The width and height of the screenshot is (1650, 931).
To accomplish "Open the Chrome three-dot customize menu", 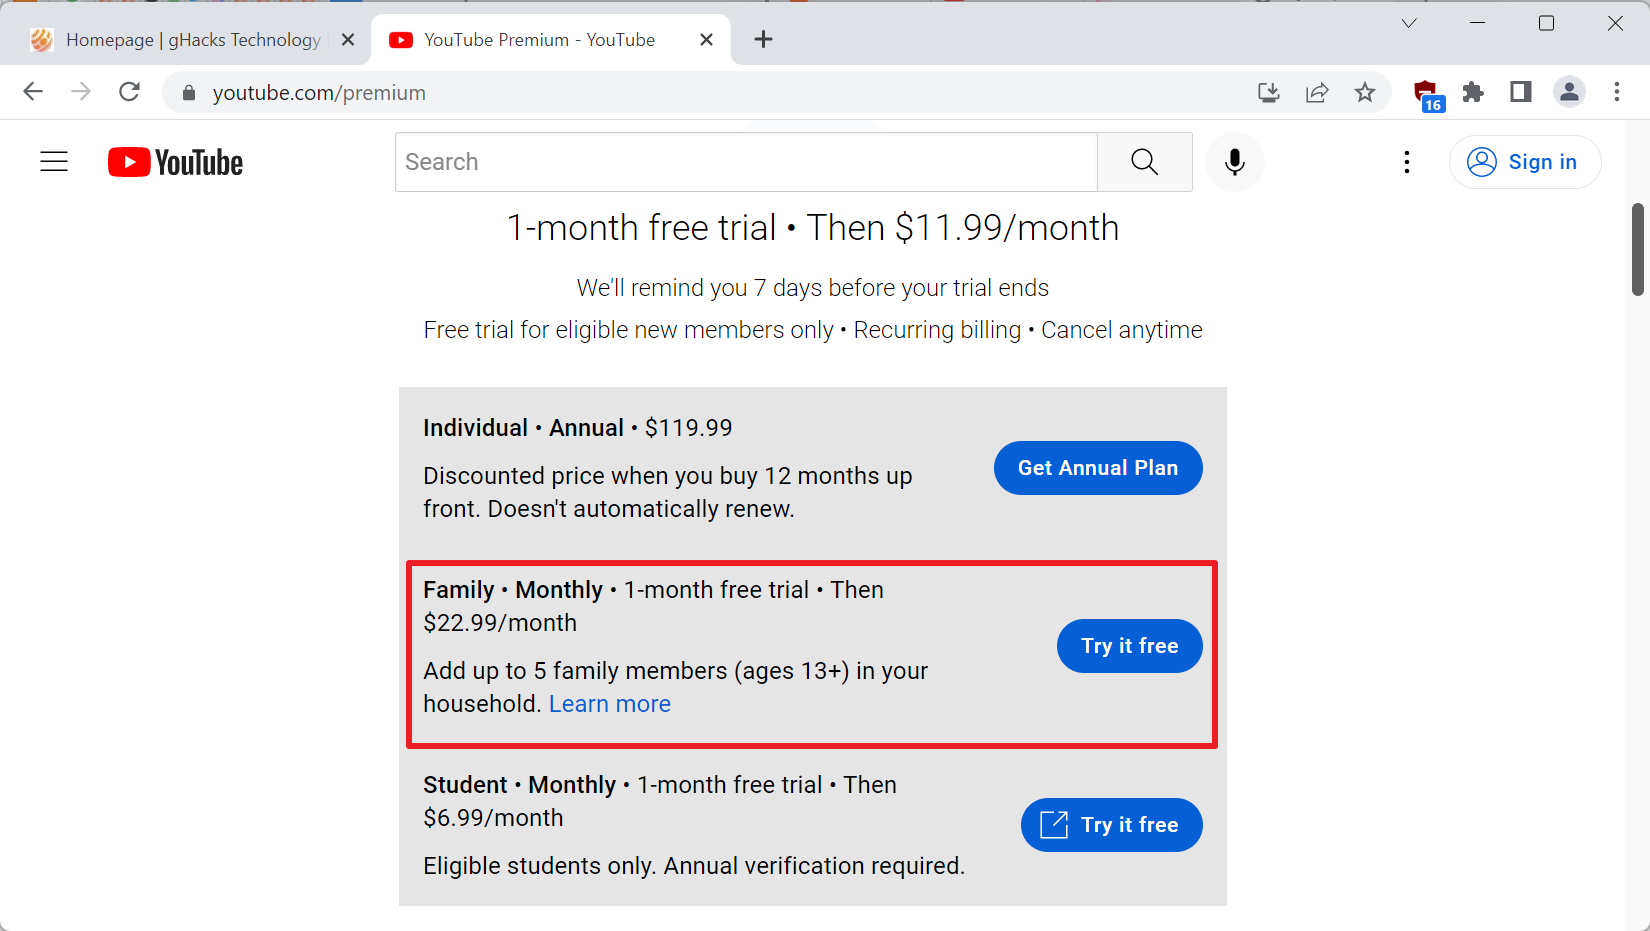I will pos(1617,93).
